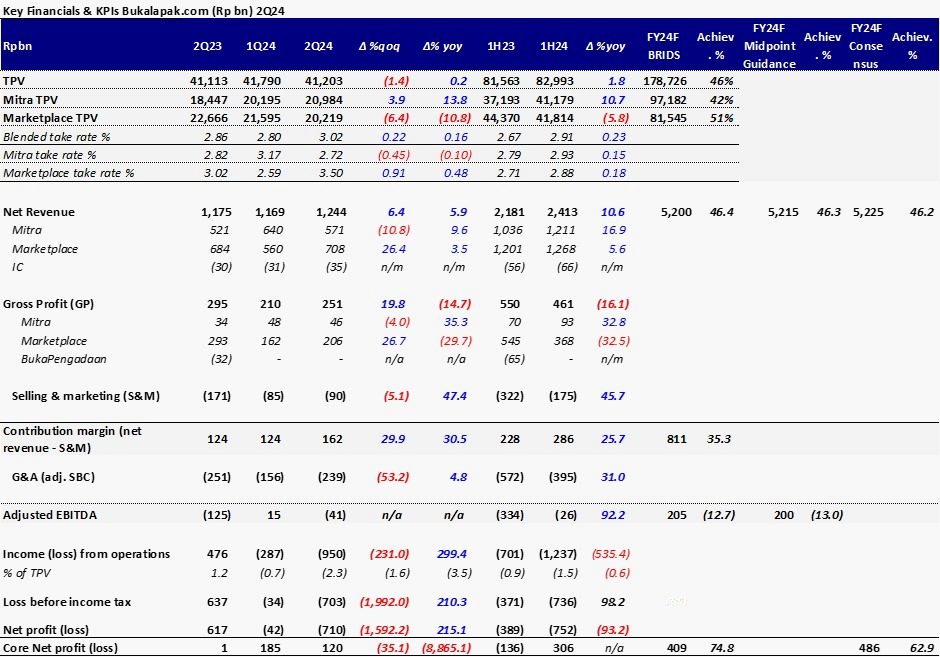This screenshot has width=940, height=657.
Task: Click the 1H24 column header
Action: (553, 46)
